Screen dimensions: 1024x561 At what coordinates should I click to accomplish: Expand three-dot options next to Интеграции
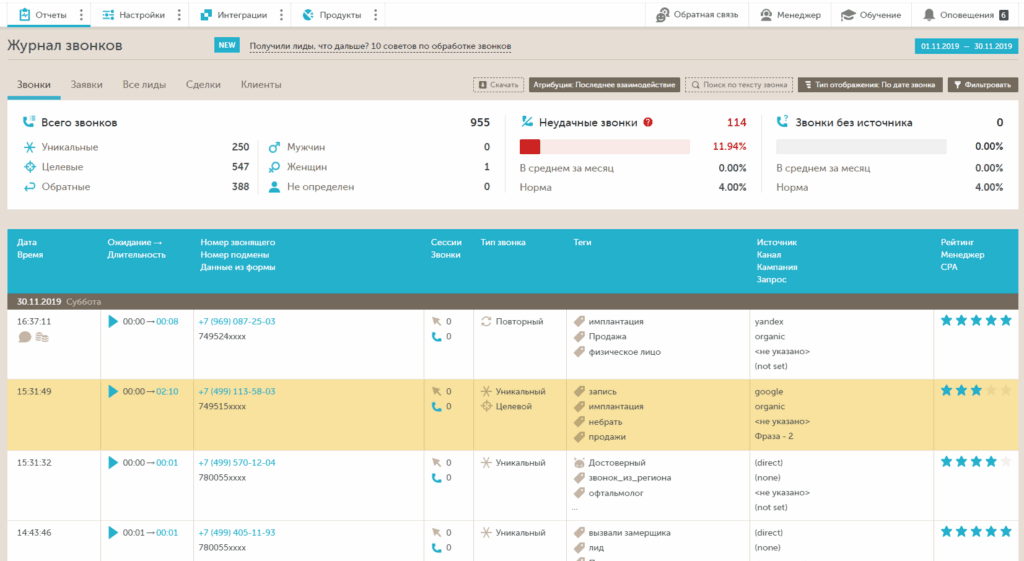tap(281, 14)
